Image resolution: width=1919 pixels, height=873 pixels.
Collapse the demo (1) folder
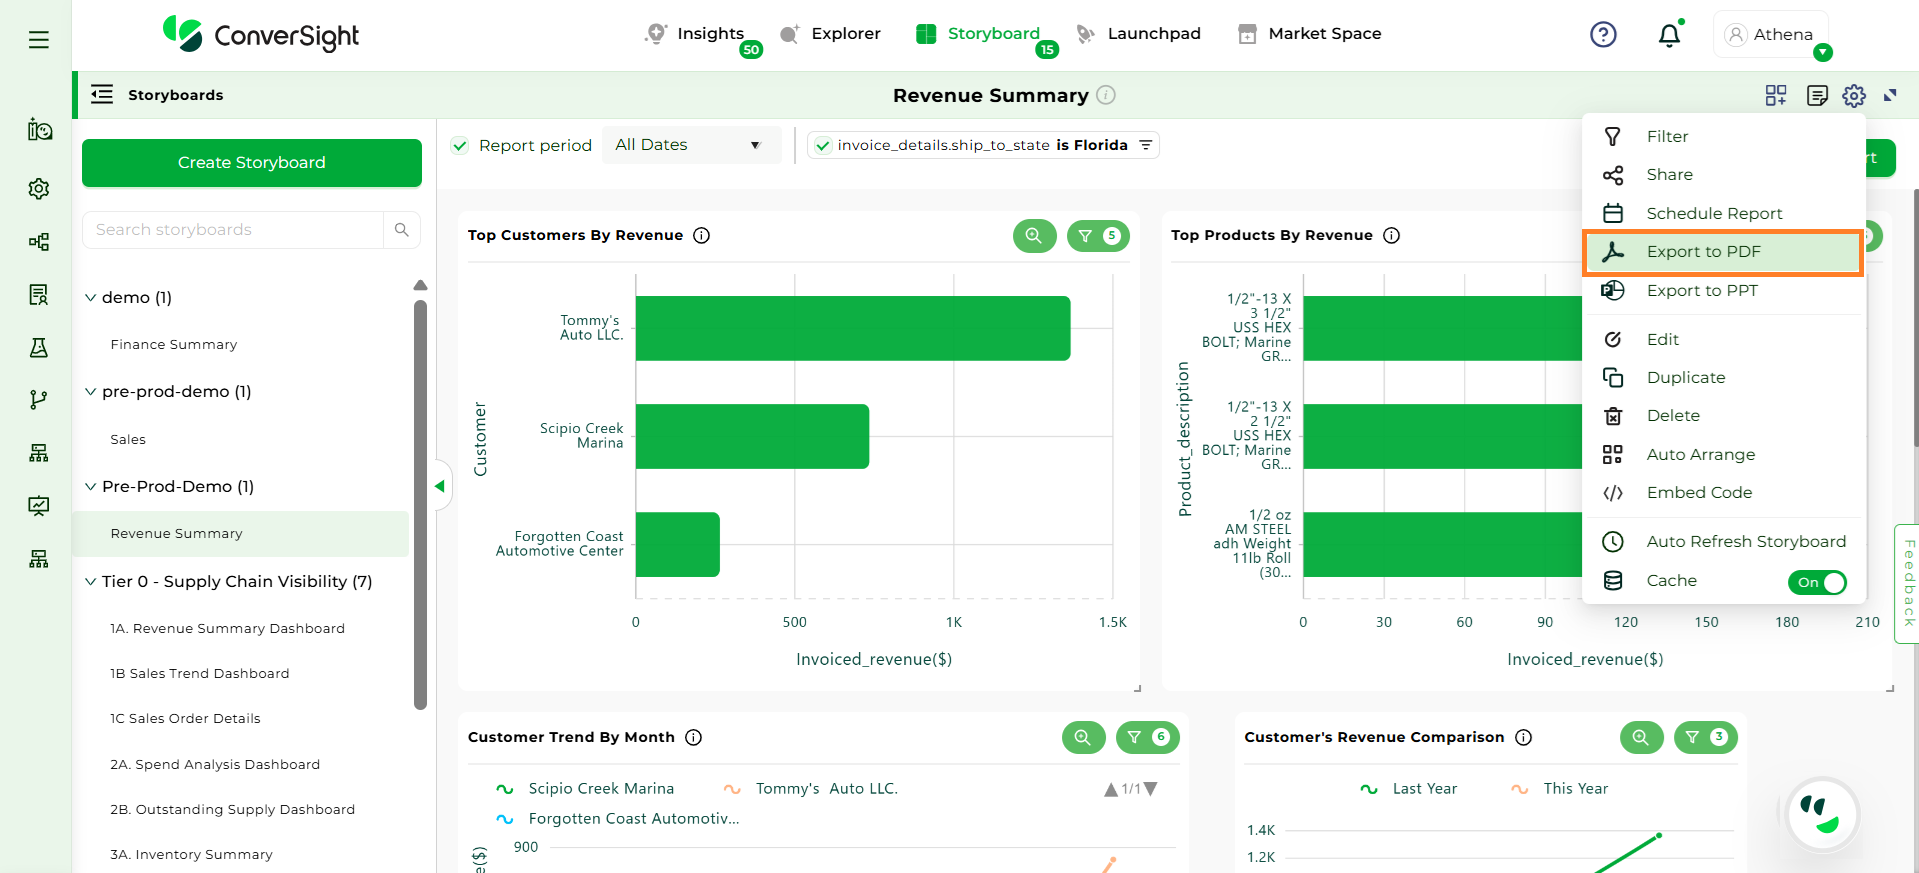[x=91, y=298]
